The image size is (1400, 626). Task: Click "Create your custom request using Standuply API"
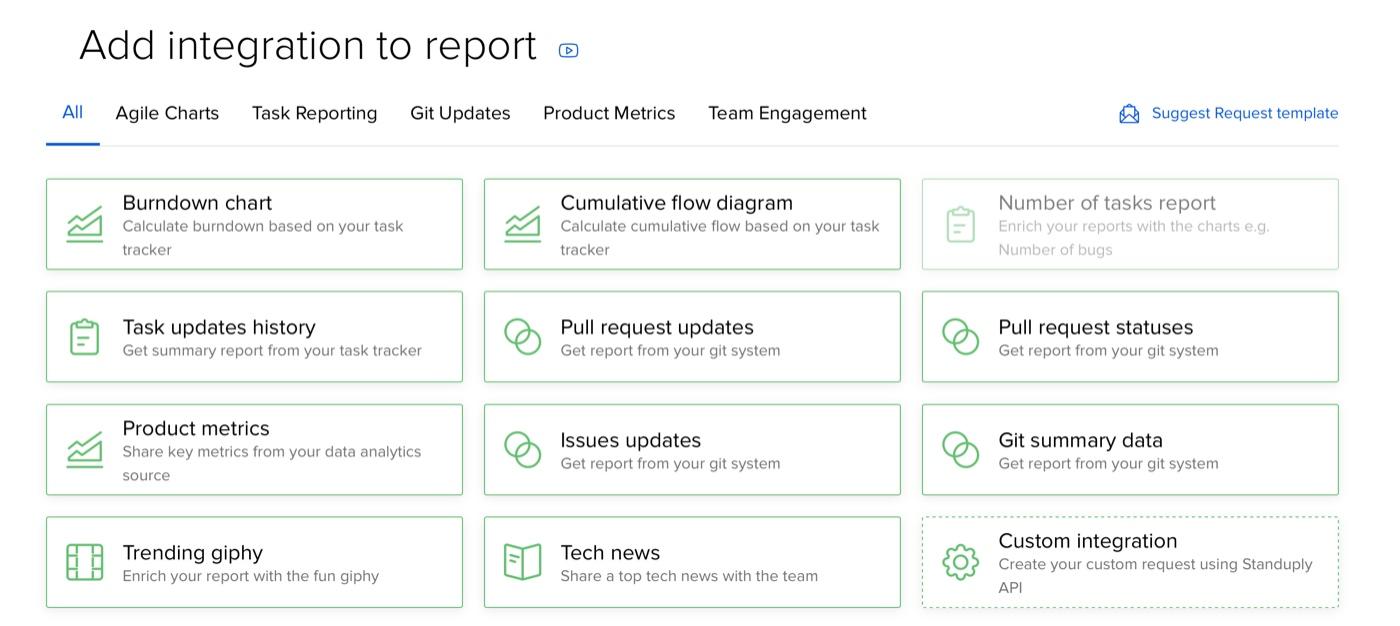coord(1155,576)
